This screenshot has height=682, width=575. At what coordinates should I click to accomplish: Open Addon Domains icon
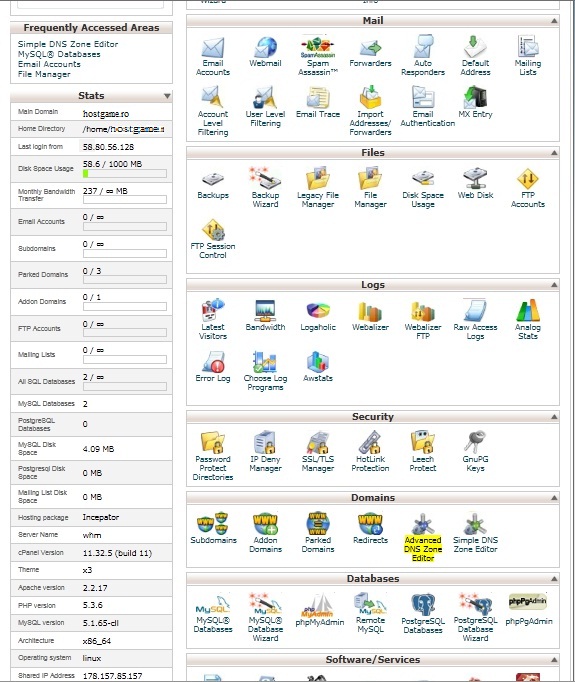(265, 532)
